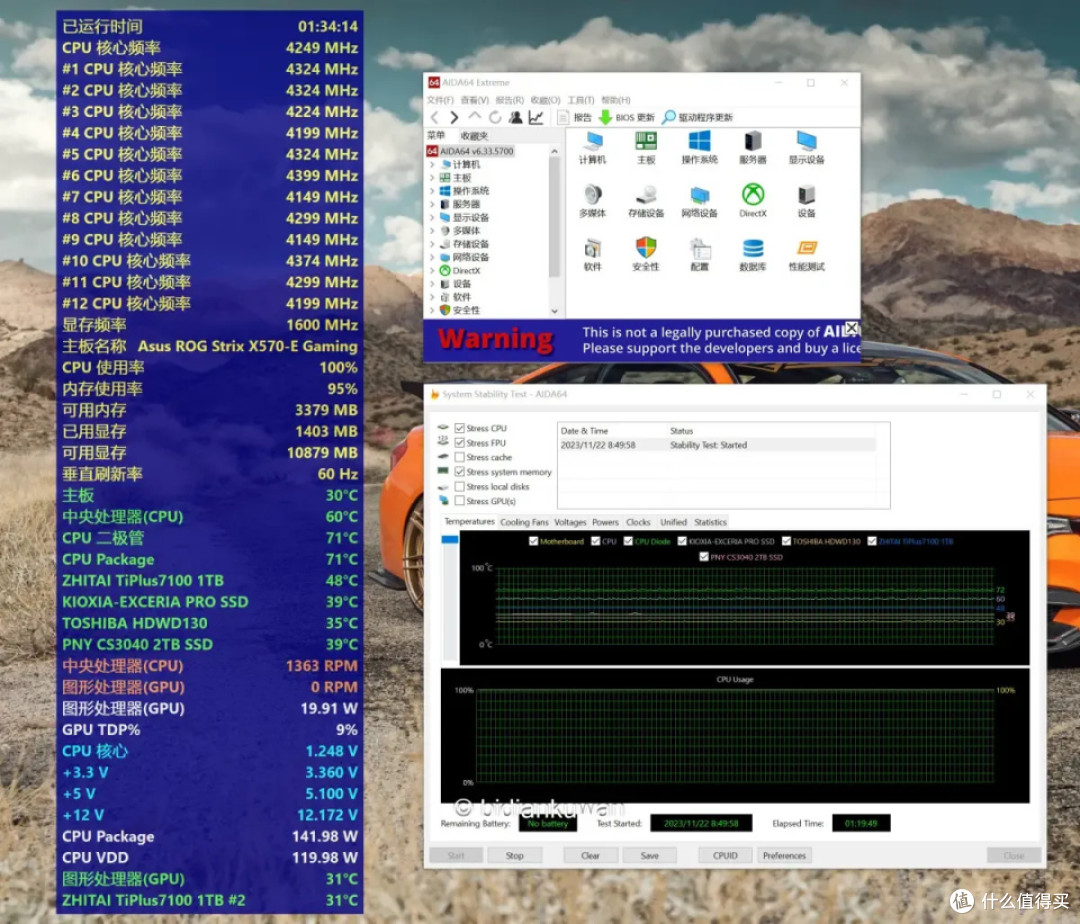Screen dimensions: 1080x924
Task: Select AIDA64 v6.33.5700 root tree item
Action: tap(470, 151)
